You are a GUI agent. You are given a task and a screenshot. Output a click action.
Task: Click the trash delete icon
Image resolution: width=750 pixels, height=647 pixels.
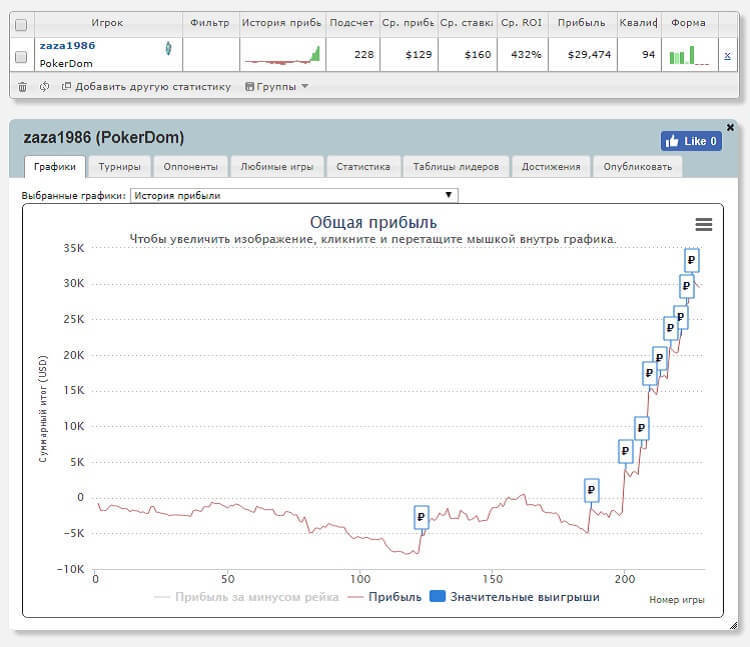(22, 87)
